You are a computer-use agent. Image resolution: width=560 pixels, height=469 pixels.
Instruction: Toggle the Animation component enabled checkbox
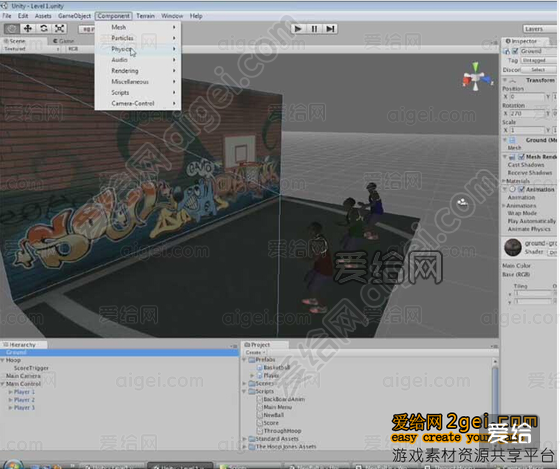[x=521, y=189]
